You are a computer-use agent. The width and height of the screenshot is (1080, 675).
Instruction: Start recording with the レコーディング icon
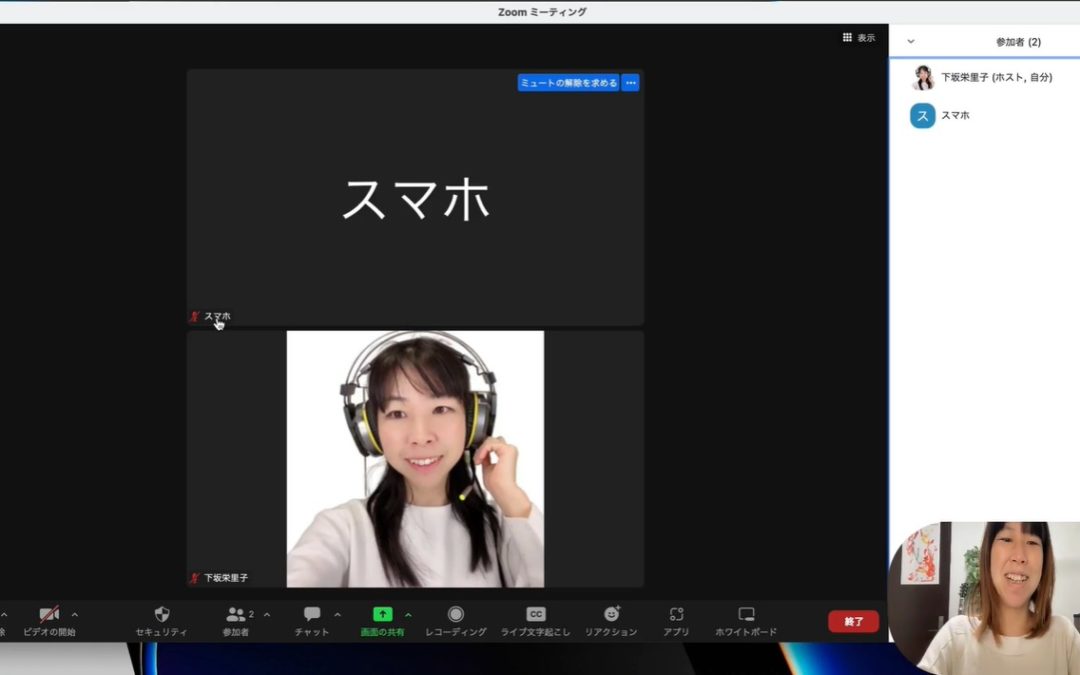coord(456,614)
